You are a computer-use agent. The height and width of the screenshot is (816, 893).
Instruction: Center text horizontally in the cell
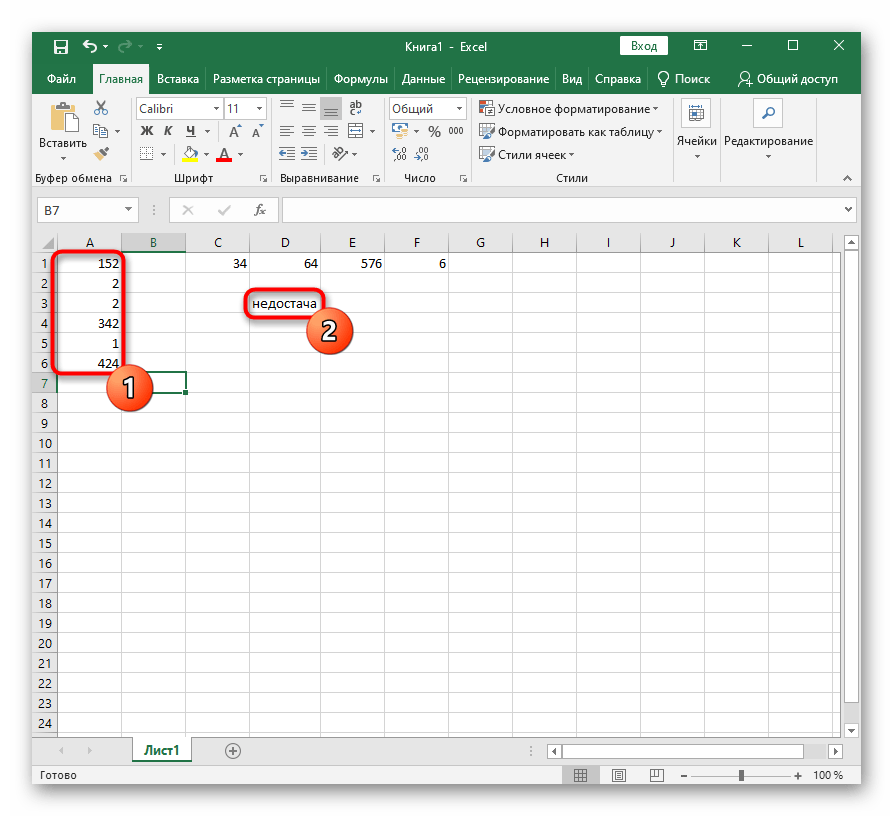point(309,132)
